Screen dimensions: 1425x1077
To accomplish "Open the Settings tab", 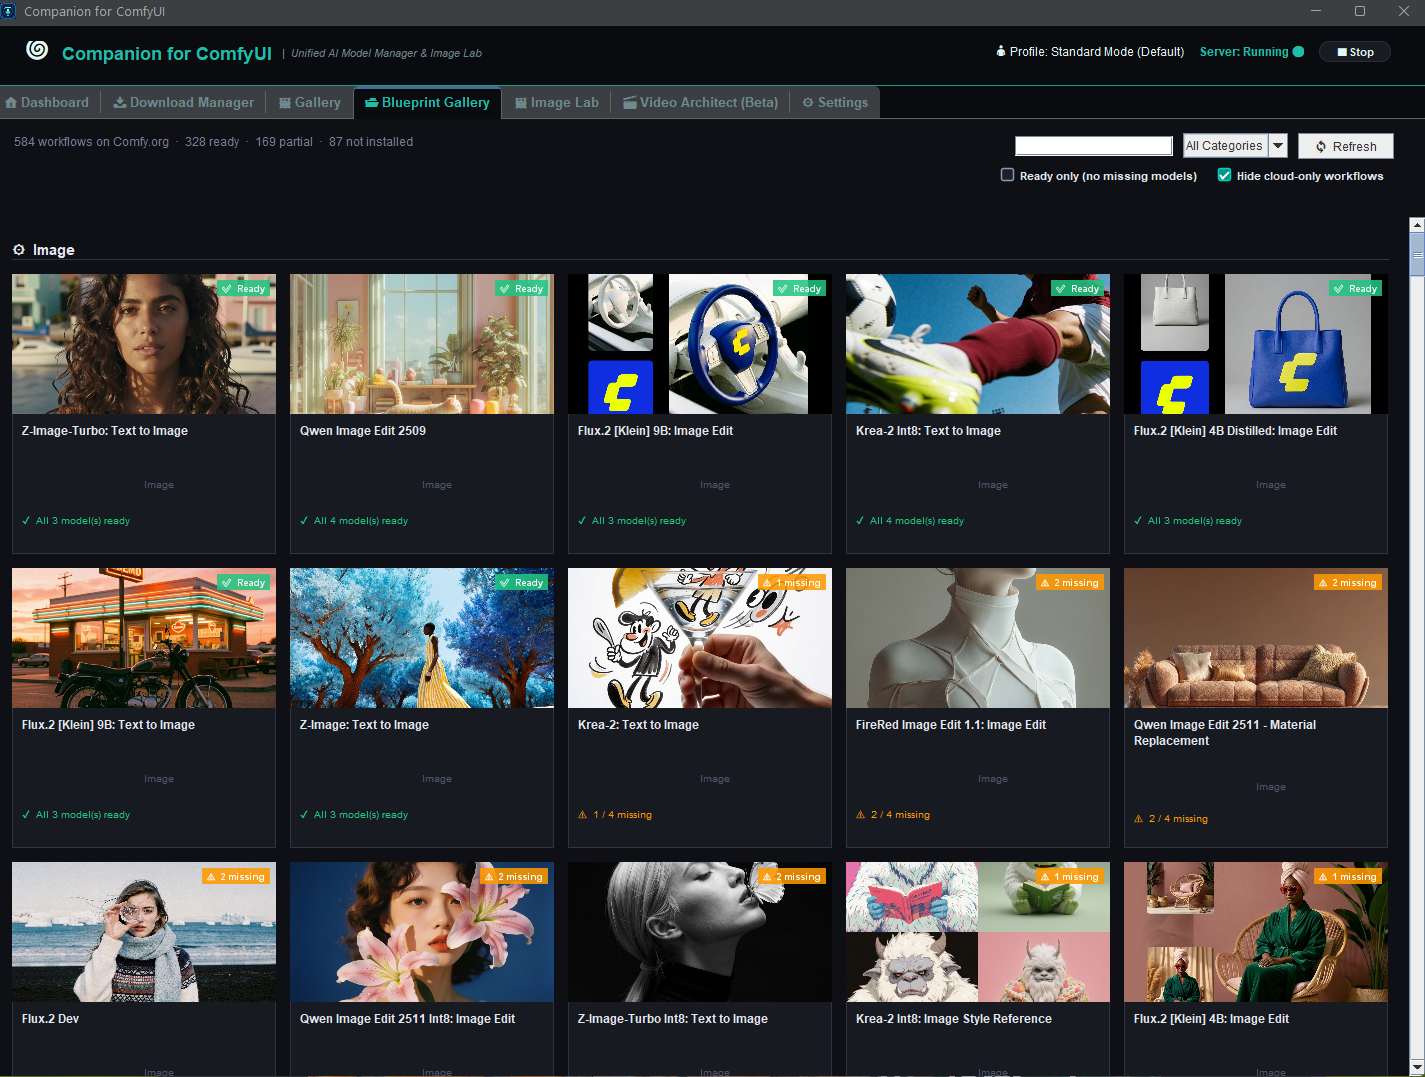I will (835, 102).
